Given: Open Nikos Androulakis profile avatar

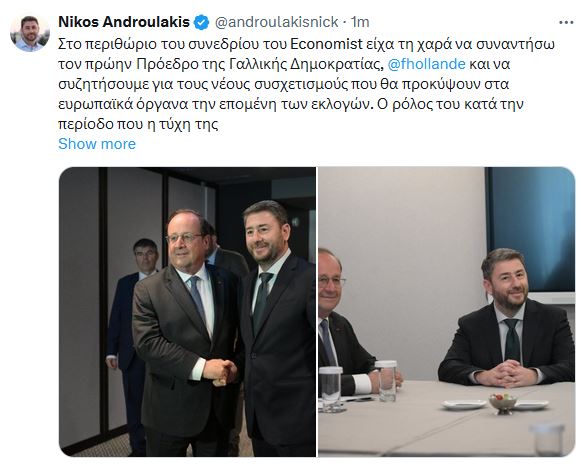Looking at the screenshot, I should 30,33.
